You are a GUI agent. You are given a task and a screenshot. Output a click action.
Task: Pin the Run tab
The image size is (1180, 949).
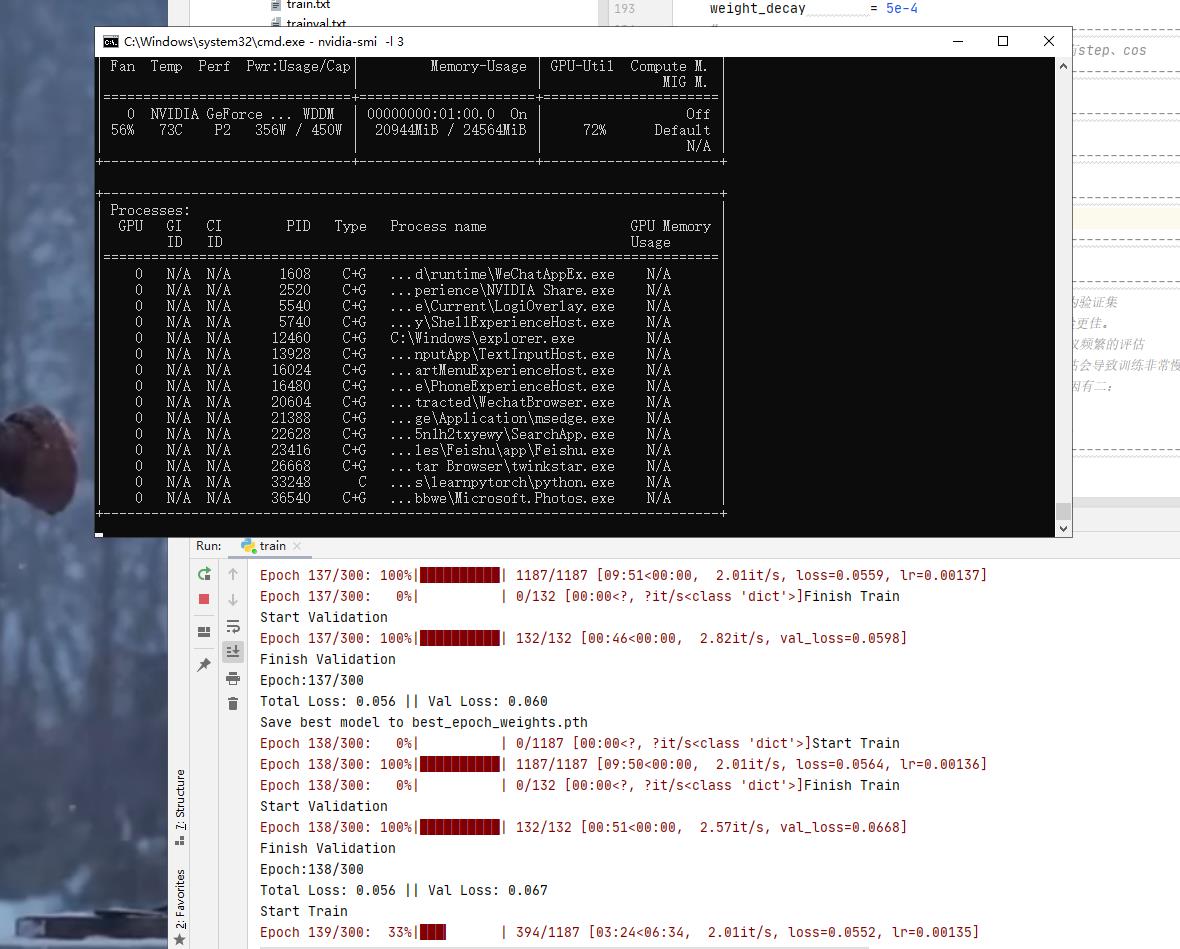tap(204, 665)
